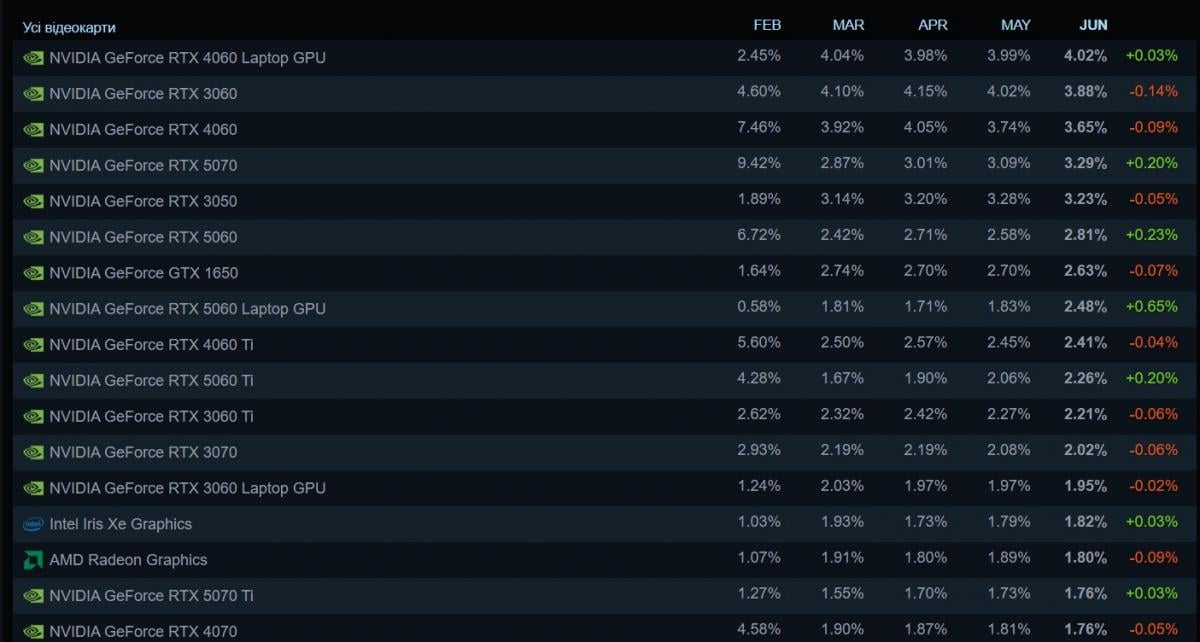Expand the Усі відеокарти section header
Screen dimensions: 1200x642
click(x=69, y=27)
